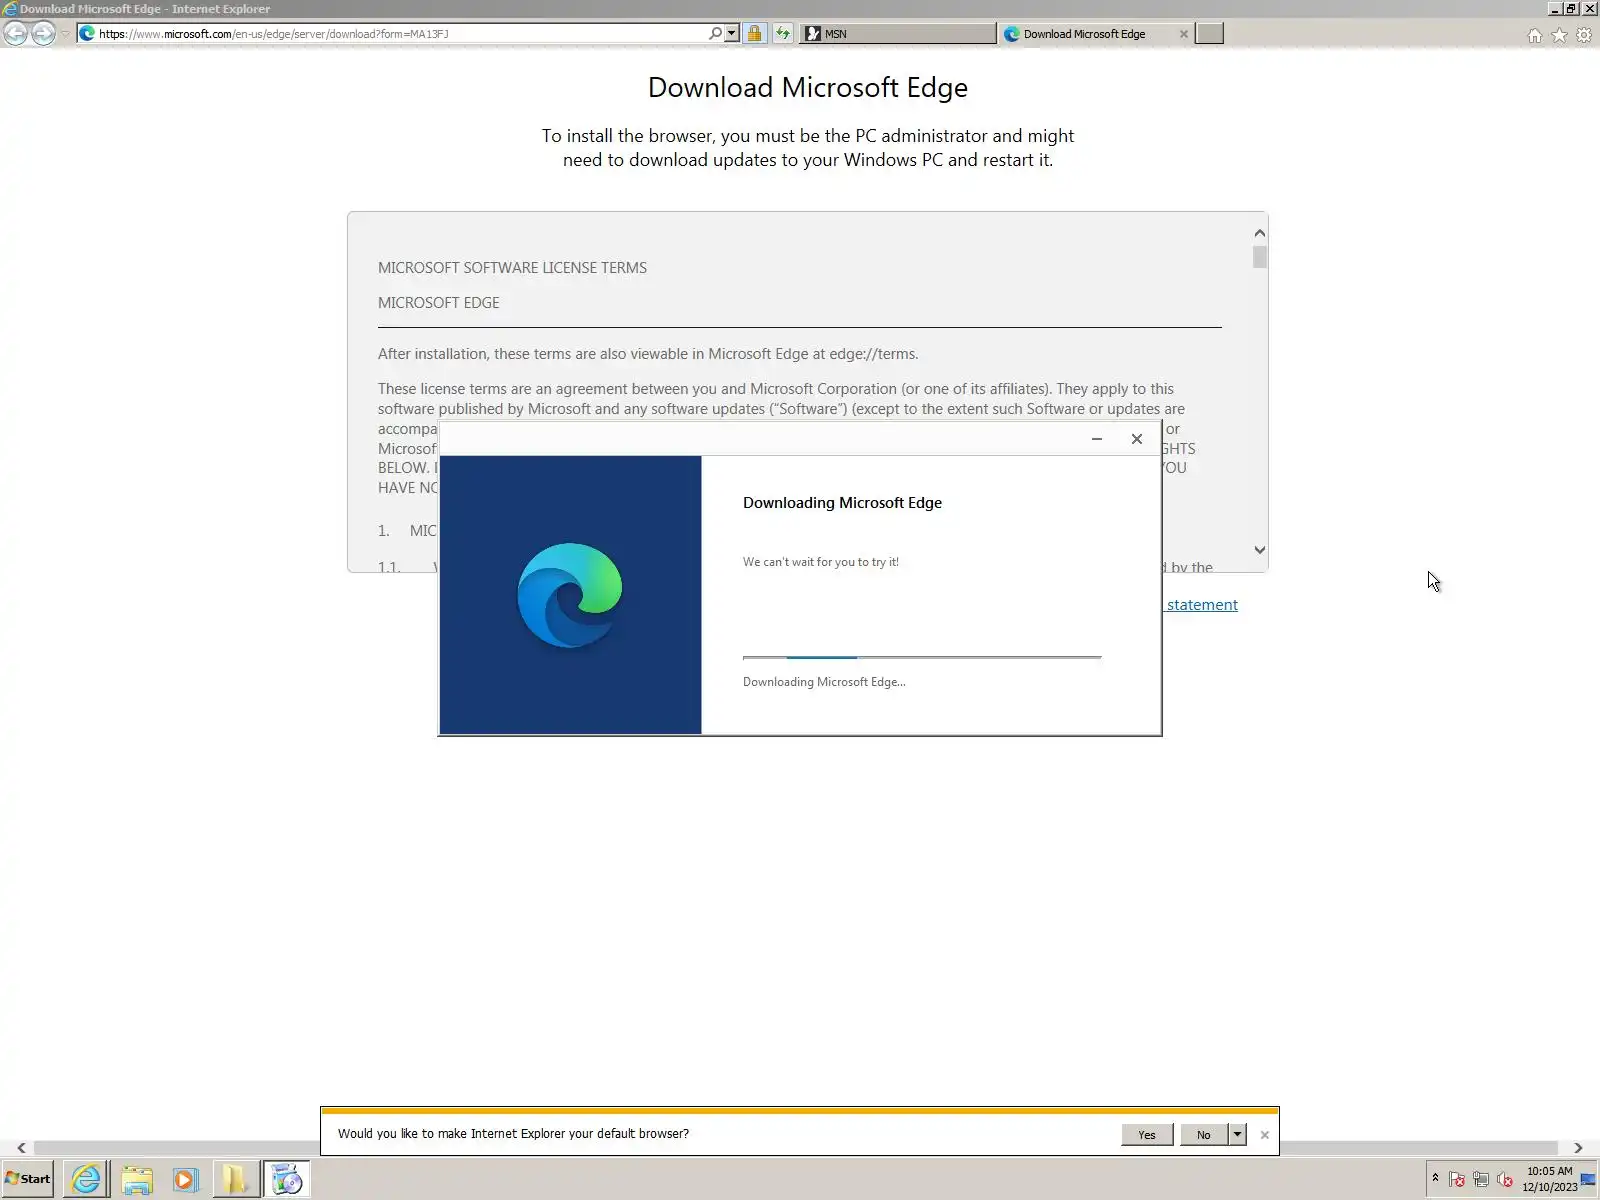Click the recent pages dropdown arrow
The image size is (1600, 1200).
pos(65,33)
